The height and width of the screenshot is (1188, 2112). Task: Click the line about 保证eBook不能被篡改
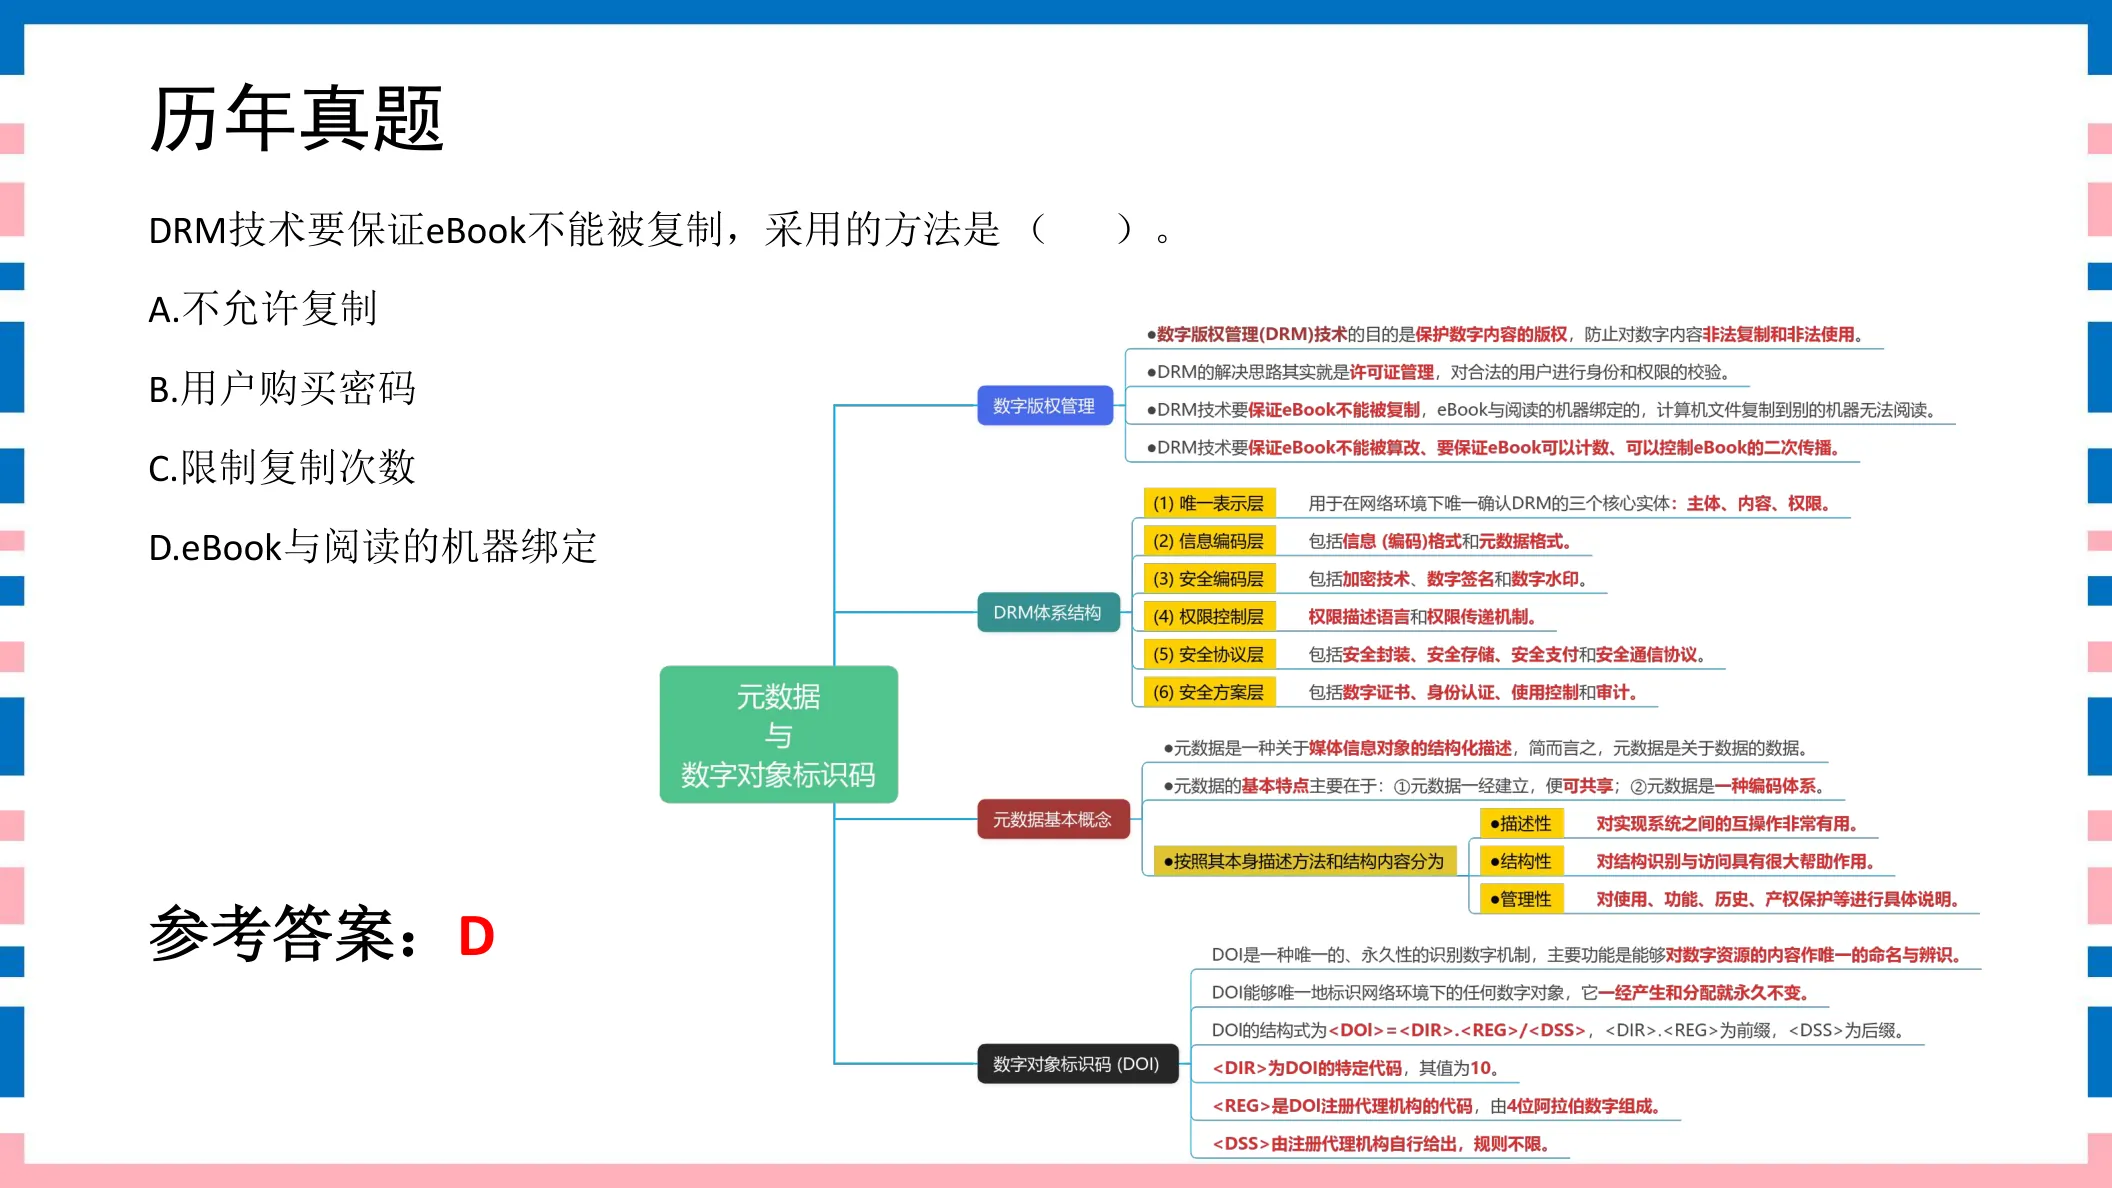pyautogui.click(x=1493, y=448)
